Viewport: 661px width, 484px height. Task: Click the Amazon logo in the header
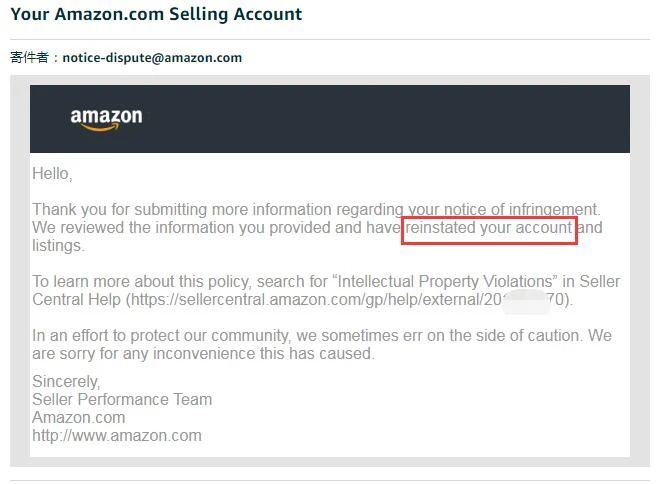[x=106, y=119]
